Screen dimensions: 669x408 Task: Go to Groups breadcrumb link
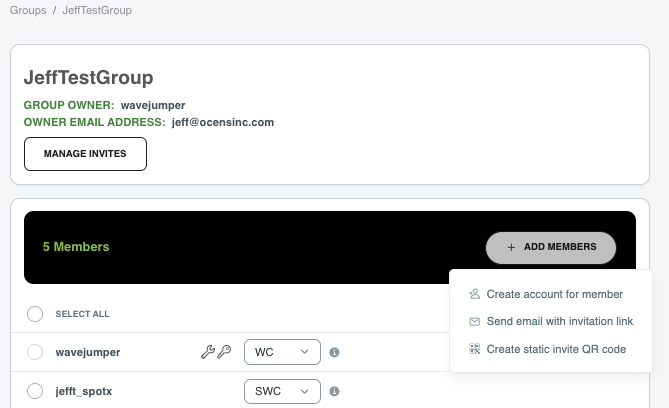(x=28, y=10)
